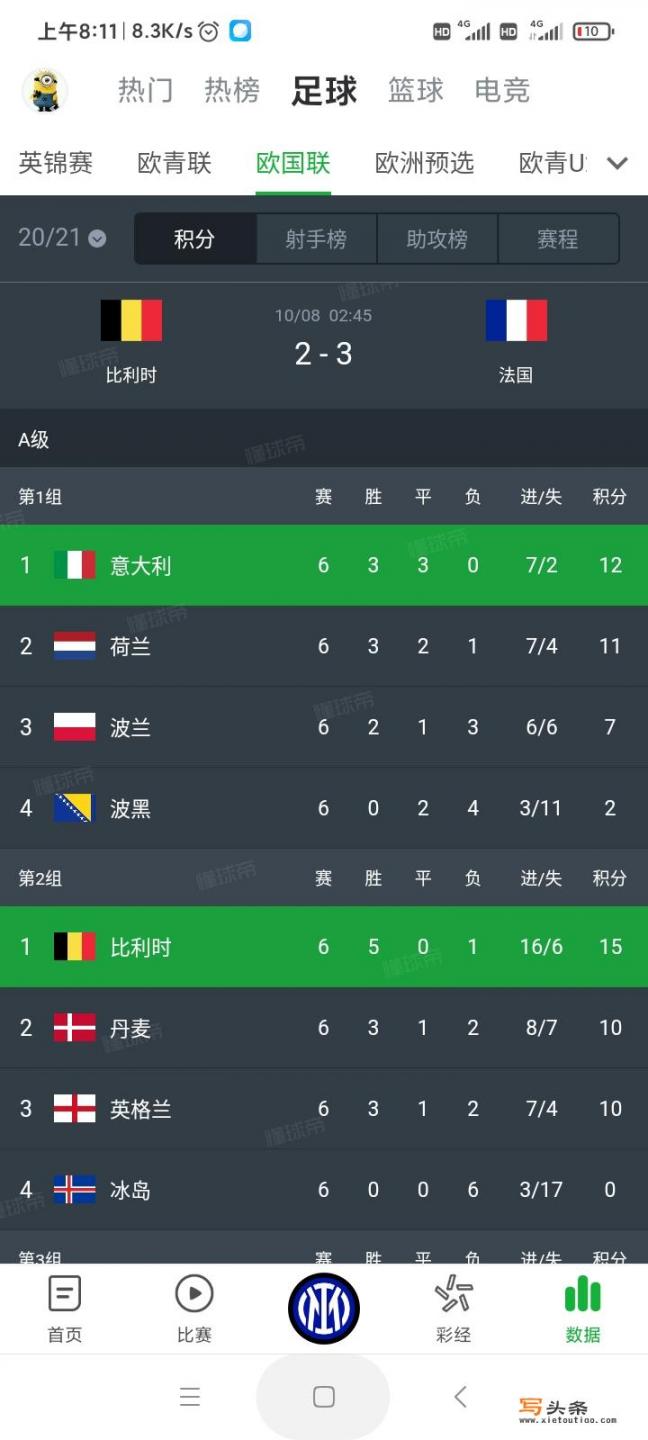Open the 意大利 team row
This screenshot has height=1440, width=648.
(x=324, y=565)
